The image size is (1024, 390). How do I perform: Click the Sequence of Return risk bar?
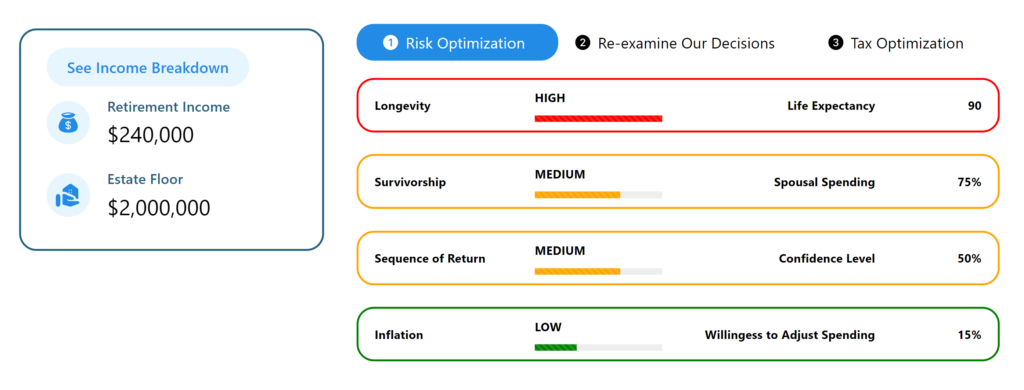598,271
